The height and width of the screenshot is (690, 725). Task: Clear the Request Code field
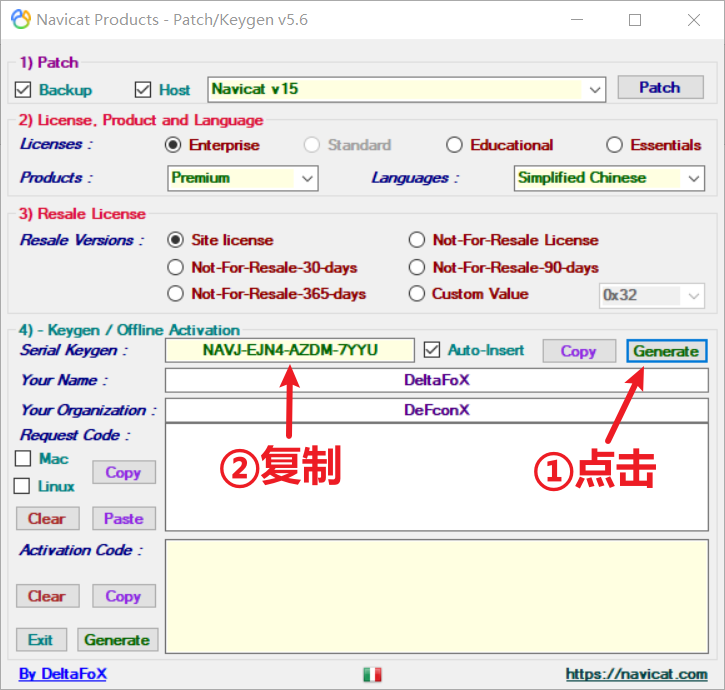tap(47, 518)
